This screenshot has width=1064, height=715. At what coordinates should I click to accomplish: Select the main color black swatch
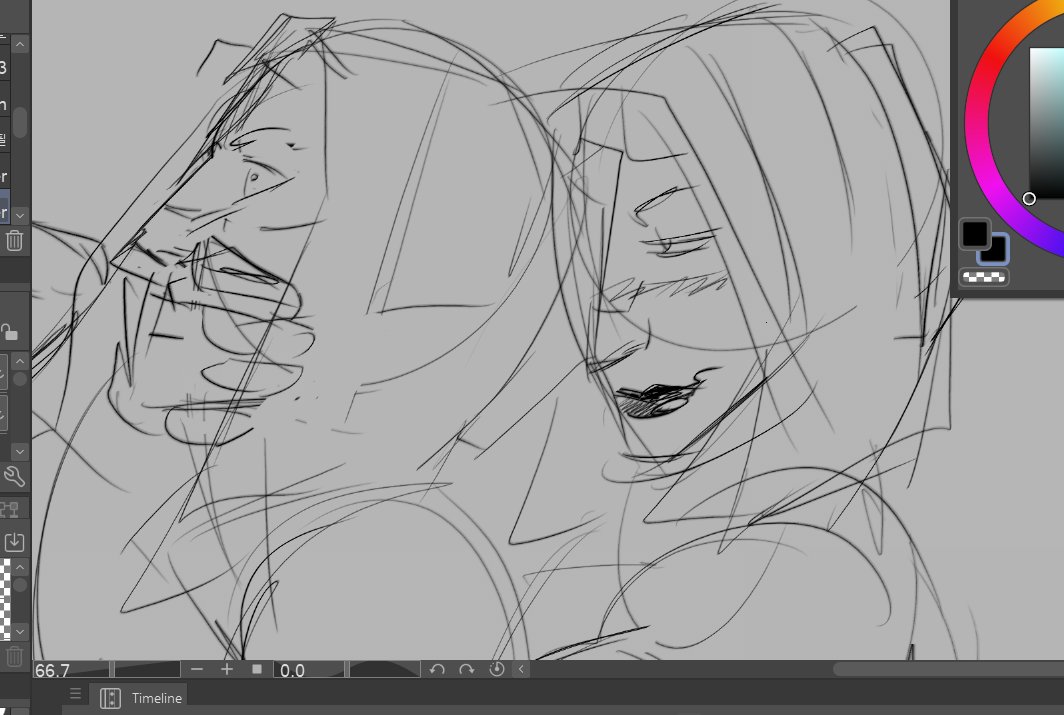click(975, 234)
